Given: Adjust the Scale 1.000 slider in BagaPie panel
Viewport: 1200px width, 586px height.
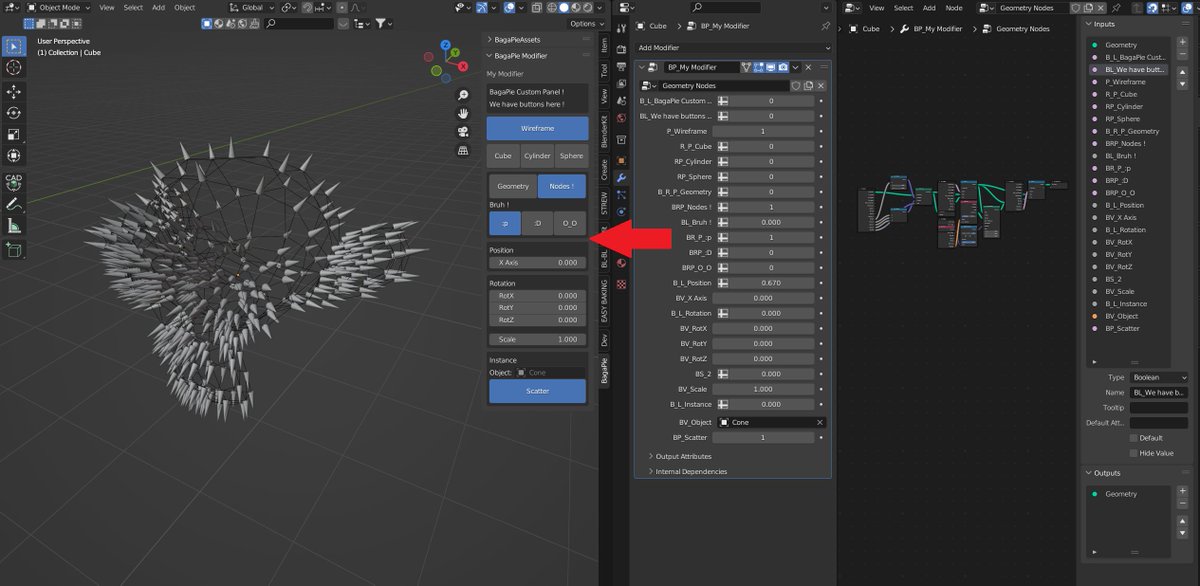Looking at the screenshot, I should (538, 339).
